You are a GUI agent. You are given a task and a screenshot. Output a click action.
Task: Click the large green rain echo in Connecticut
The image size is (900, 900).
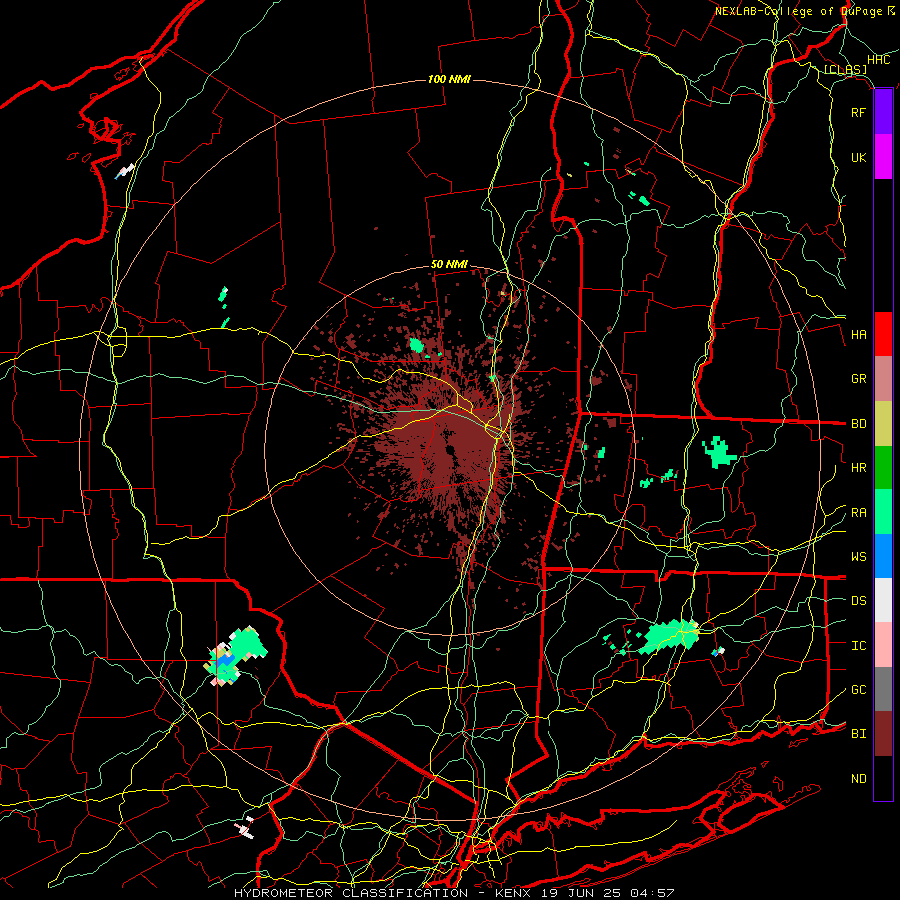coord(669,636)
